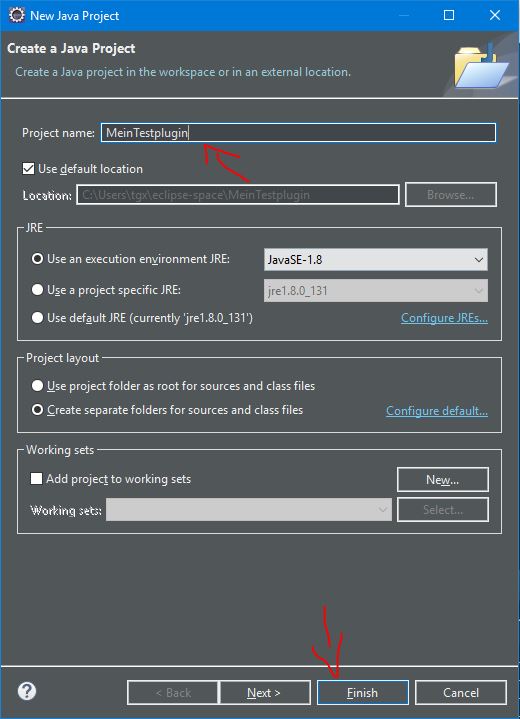Image resolution: width=520 pixels, height=719 pixels.
Task: Select Use an execution environment JRE
Action: click(x=37, y=259)
